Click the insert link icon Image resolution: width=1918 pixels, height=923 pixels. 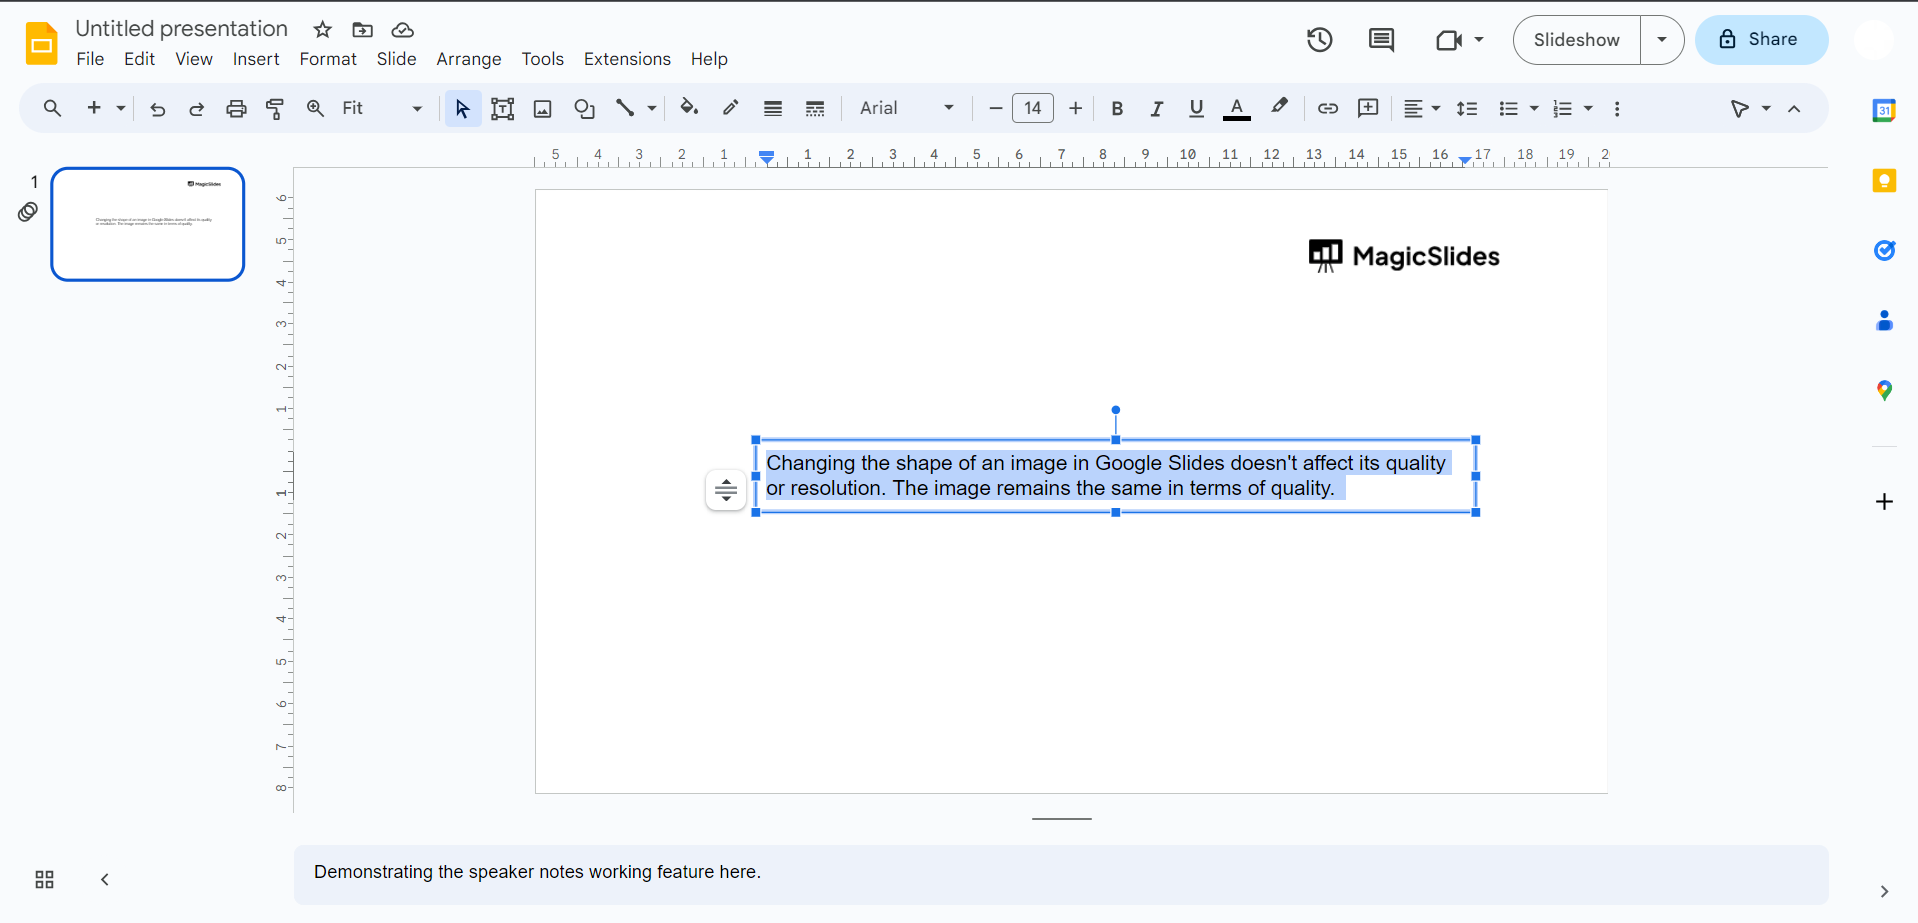1327,109
